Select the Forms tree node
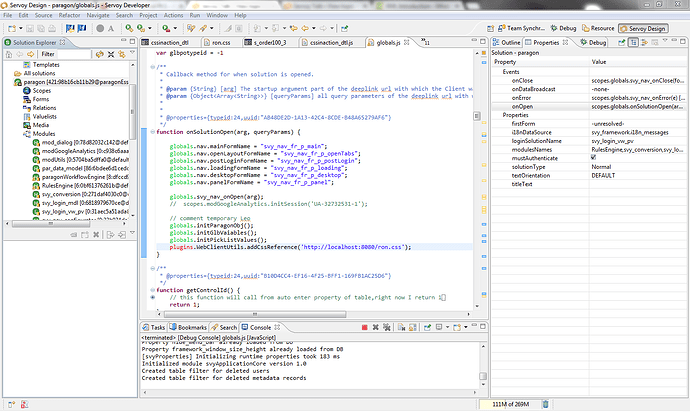Screen dimensions: 690x412 click(x=37, y=99)
